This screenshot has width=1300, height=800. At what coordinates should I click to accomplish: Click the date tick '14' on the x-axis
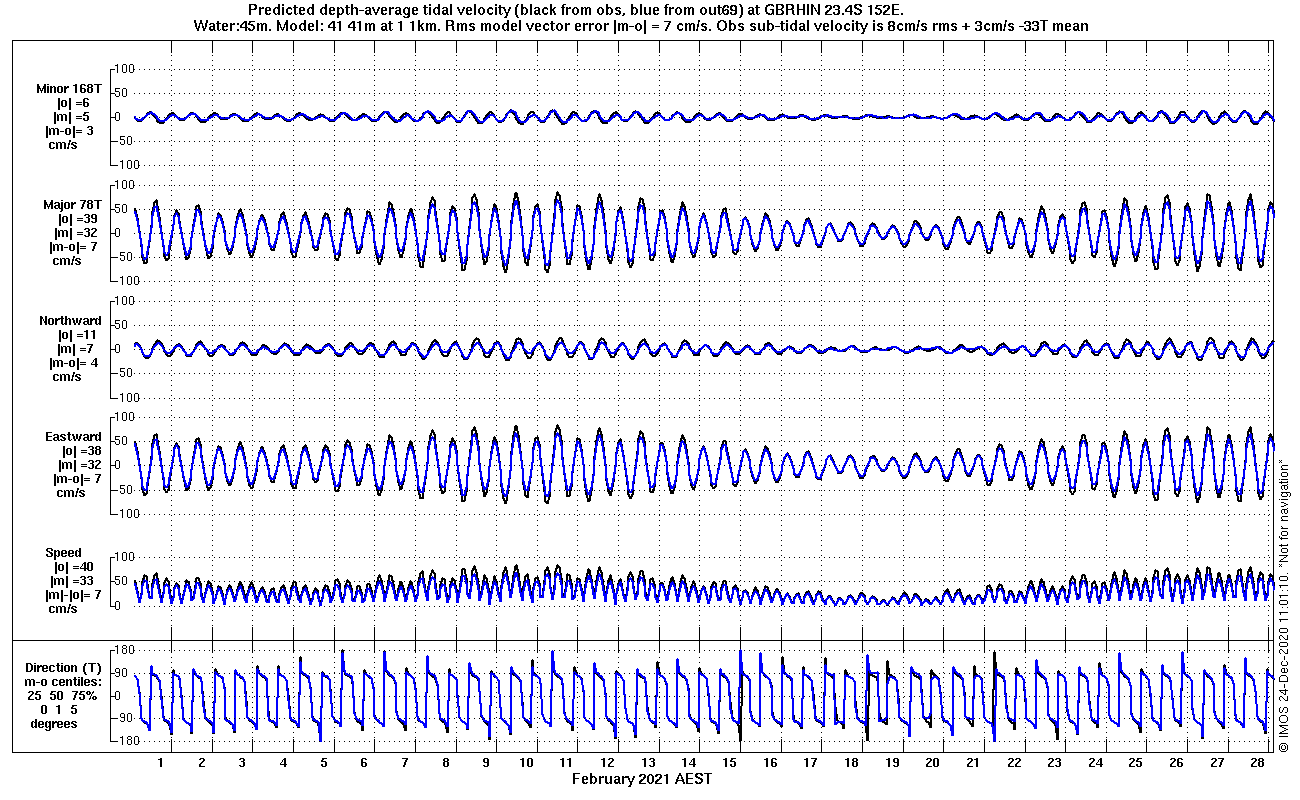[x=689, y=762]
